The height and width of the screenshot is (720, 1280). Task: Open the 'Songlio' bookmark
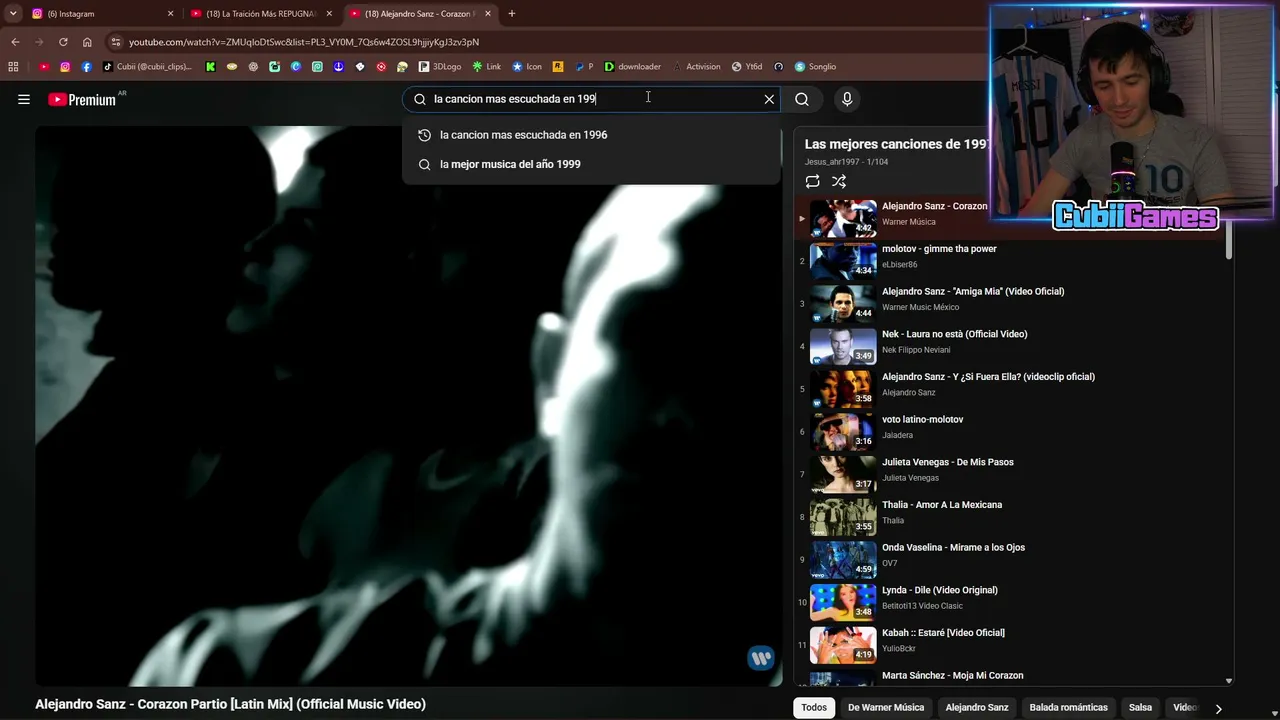(x=816, y=67)
